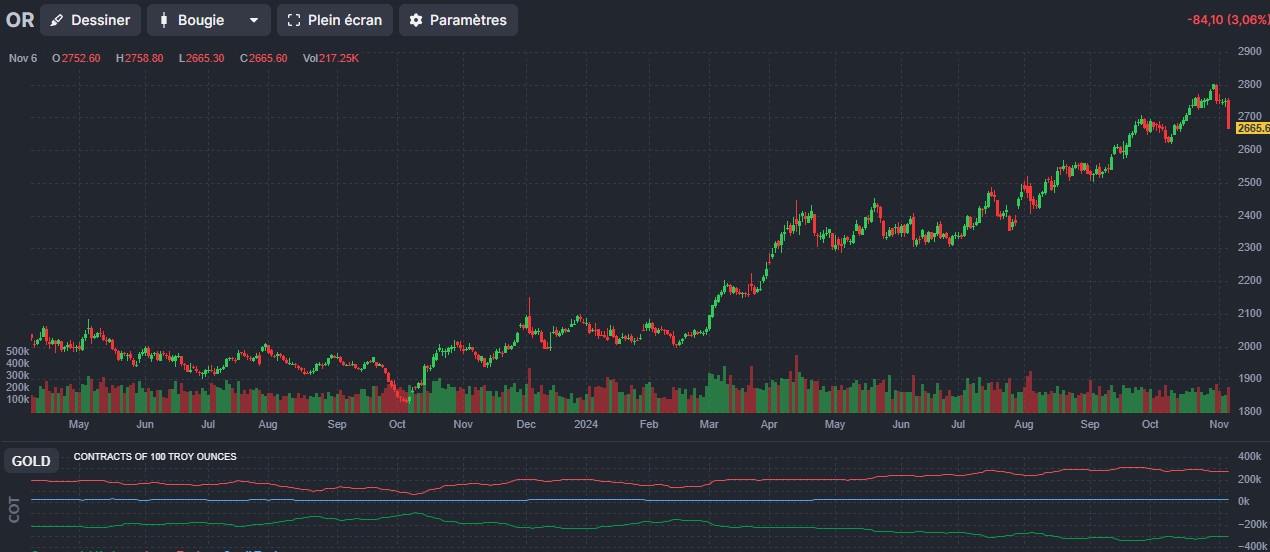Click the 2900 level on price axis

pyautogui.click(x=1249, y=51)
